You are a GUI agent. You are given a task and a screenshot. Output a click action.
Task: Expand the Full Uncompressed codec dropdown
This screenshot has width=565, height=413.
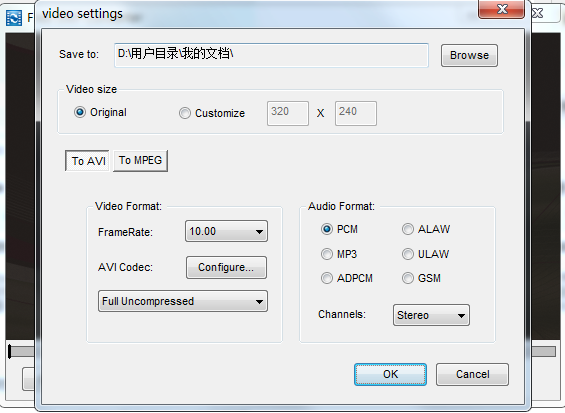coord(183,301)
